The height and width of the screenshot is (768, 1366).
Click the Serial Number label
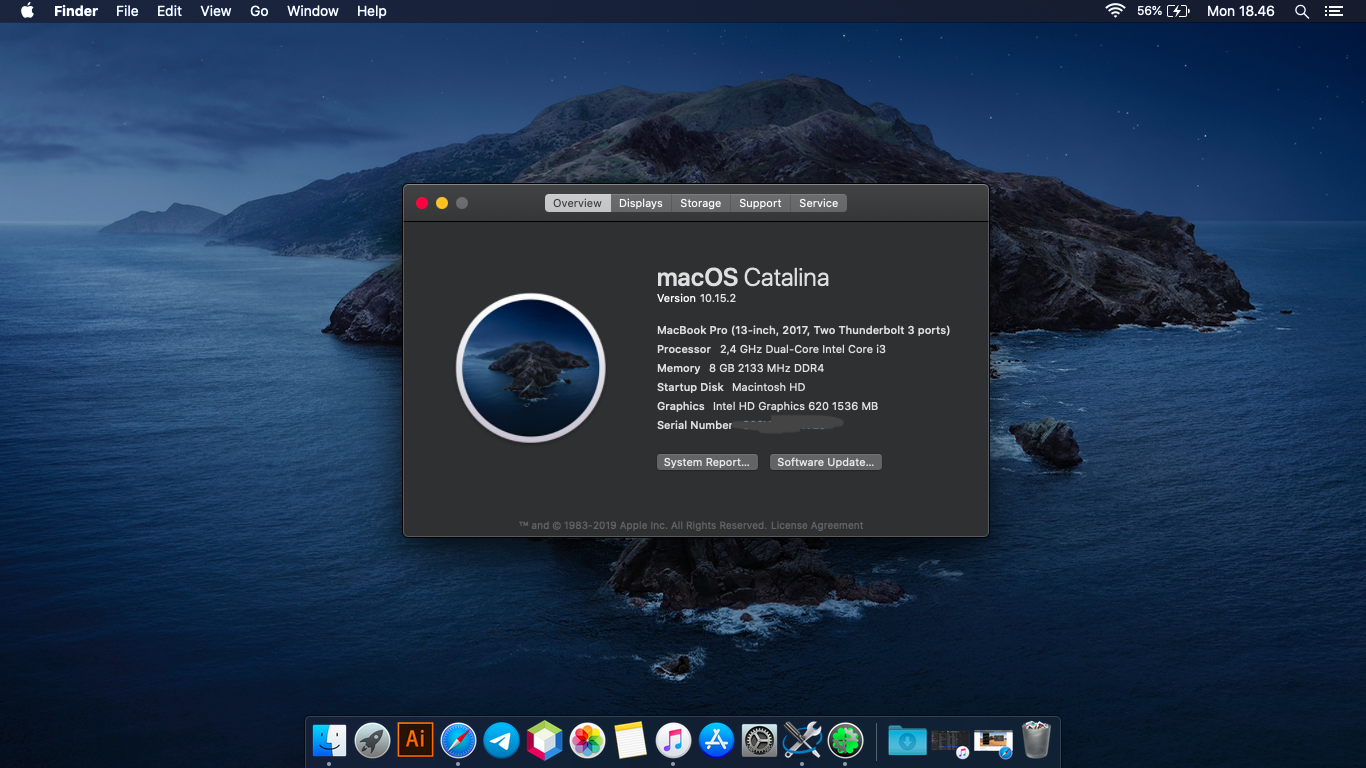click(695, 425)
